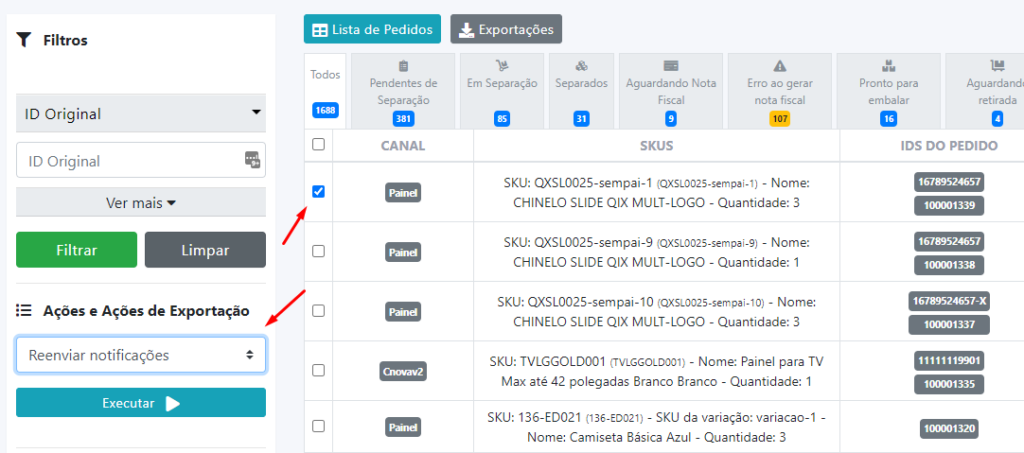
Task: Click the Executar button
Action: pyautogui.click(x=141, y=403)
